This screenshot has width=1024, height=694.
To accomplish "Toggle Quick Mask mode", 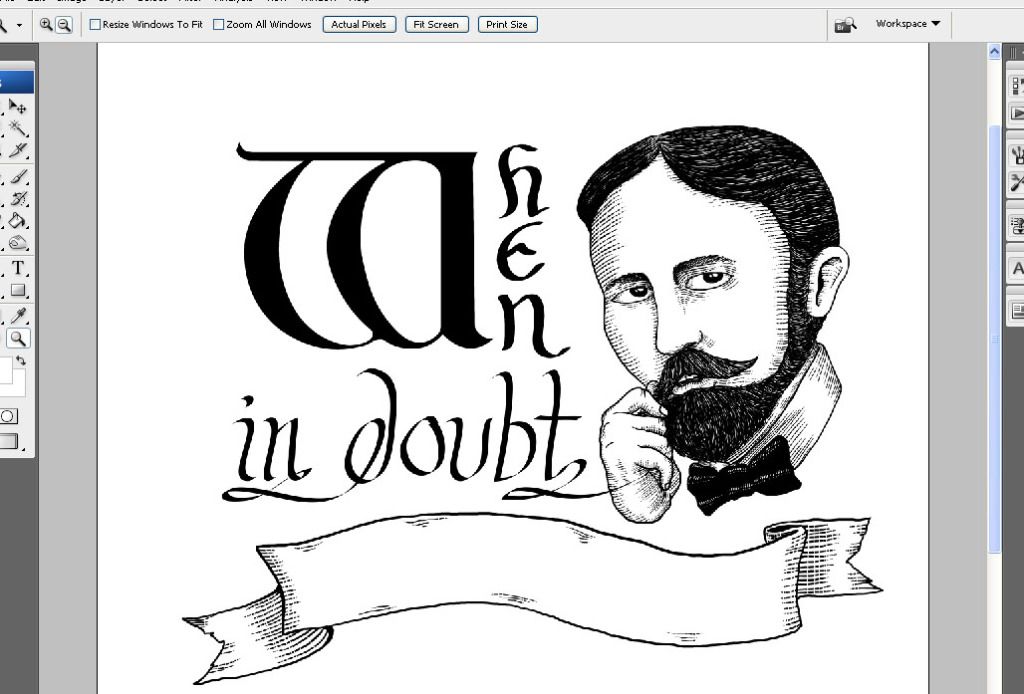I will click(x=8, y=416).
